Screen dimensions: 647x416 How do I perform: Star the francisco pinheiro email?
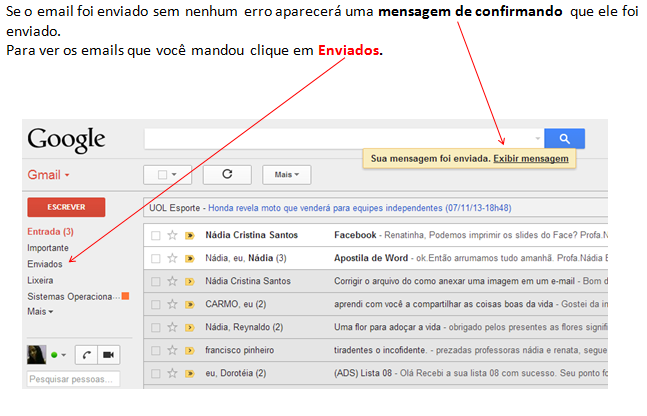pyautogui.click(x=172, y=350)
